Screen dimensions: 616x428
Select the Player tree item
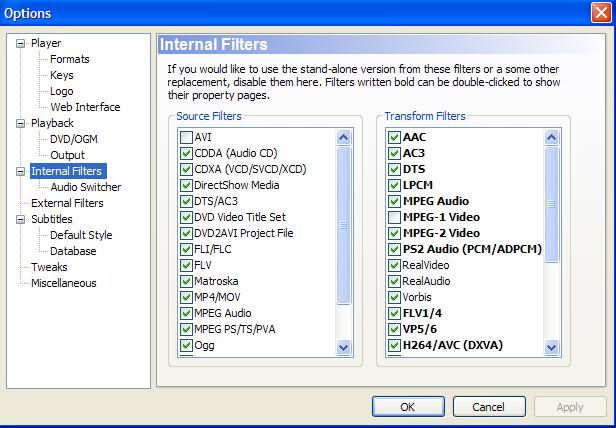[x=46, y=43]
